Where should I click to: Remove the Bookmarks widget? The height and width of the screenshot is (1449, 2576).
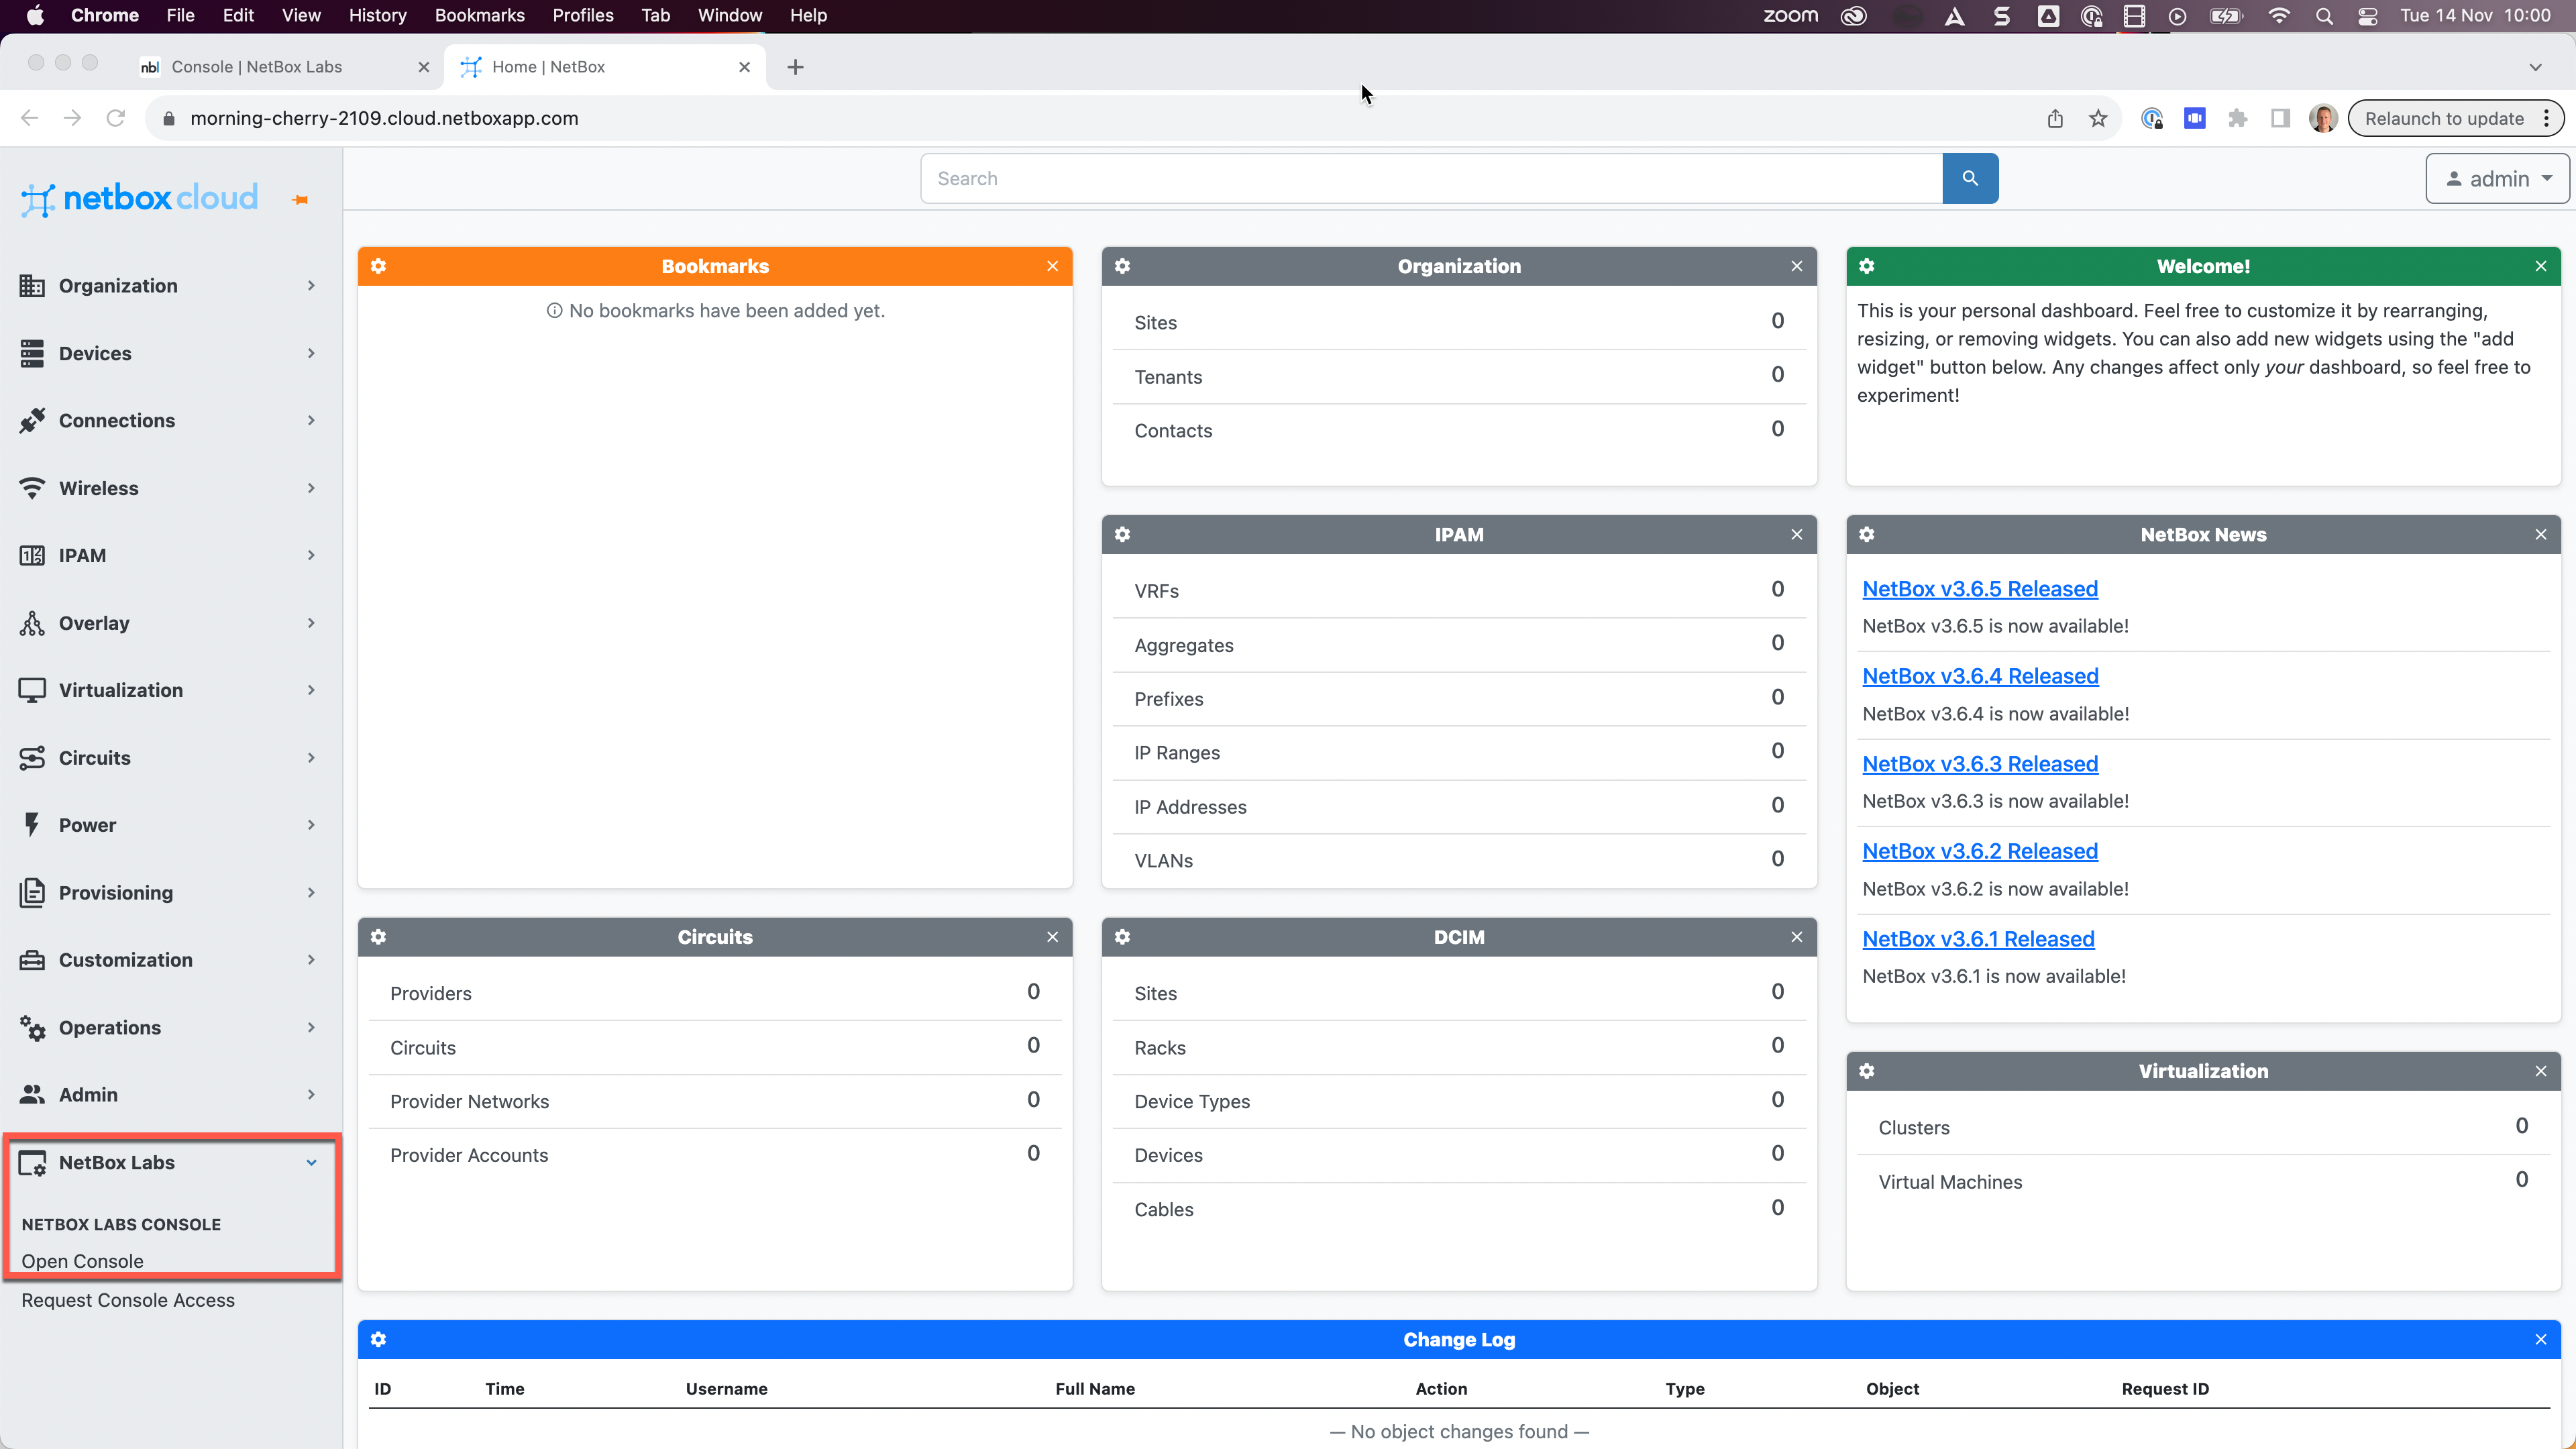pos(1052,266)
